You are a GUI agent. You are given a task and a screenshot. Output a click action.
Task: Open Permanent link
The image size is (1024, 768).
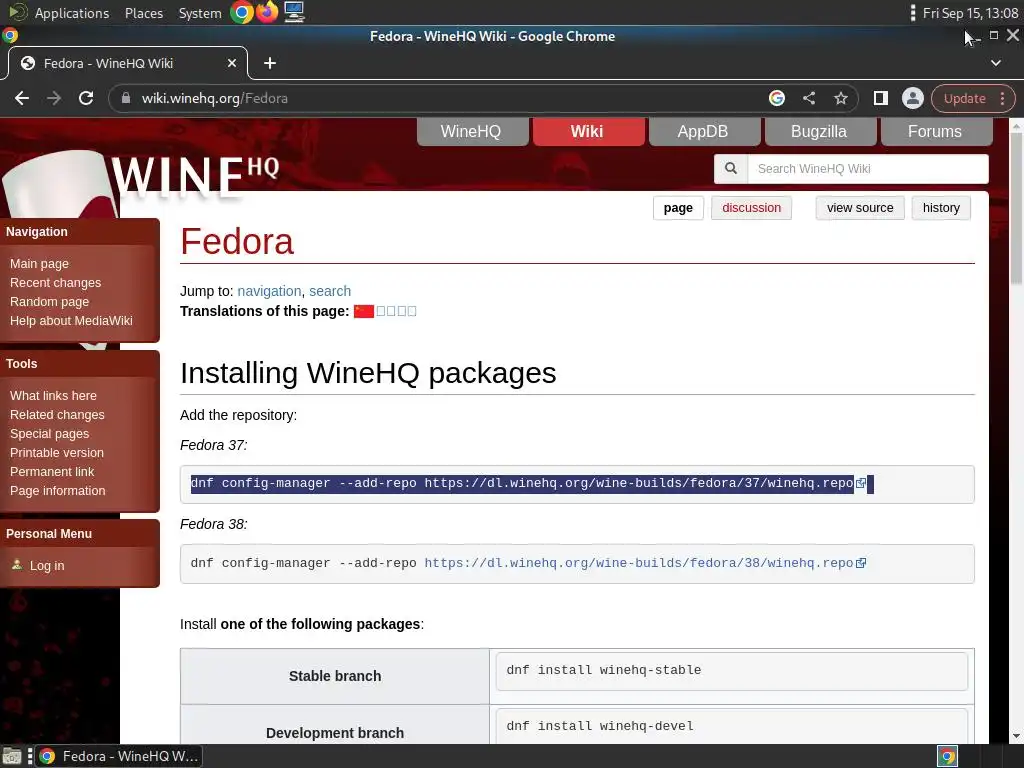tap(52, 472)
